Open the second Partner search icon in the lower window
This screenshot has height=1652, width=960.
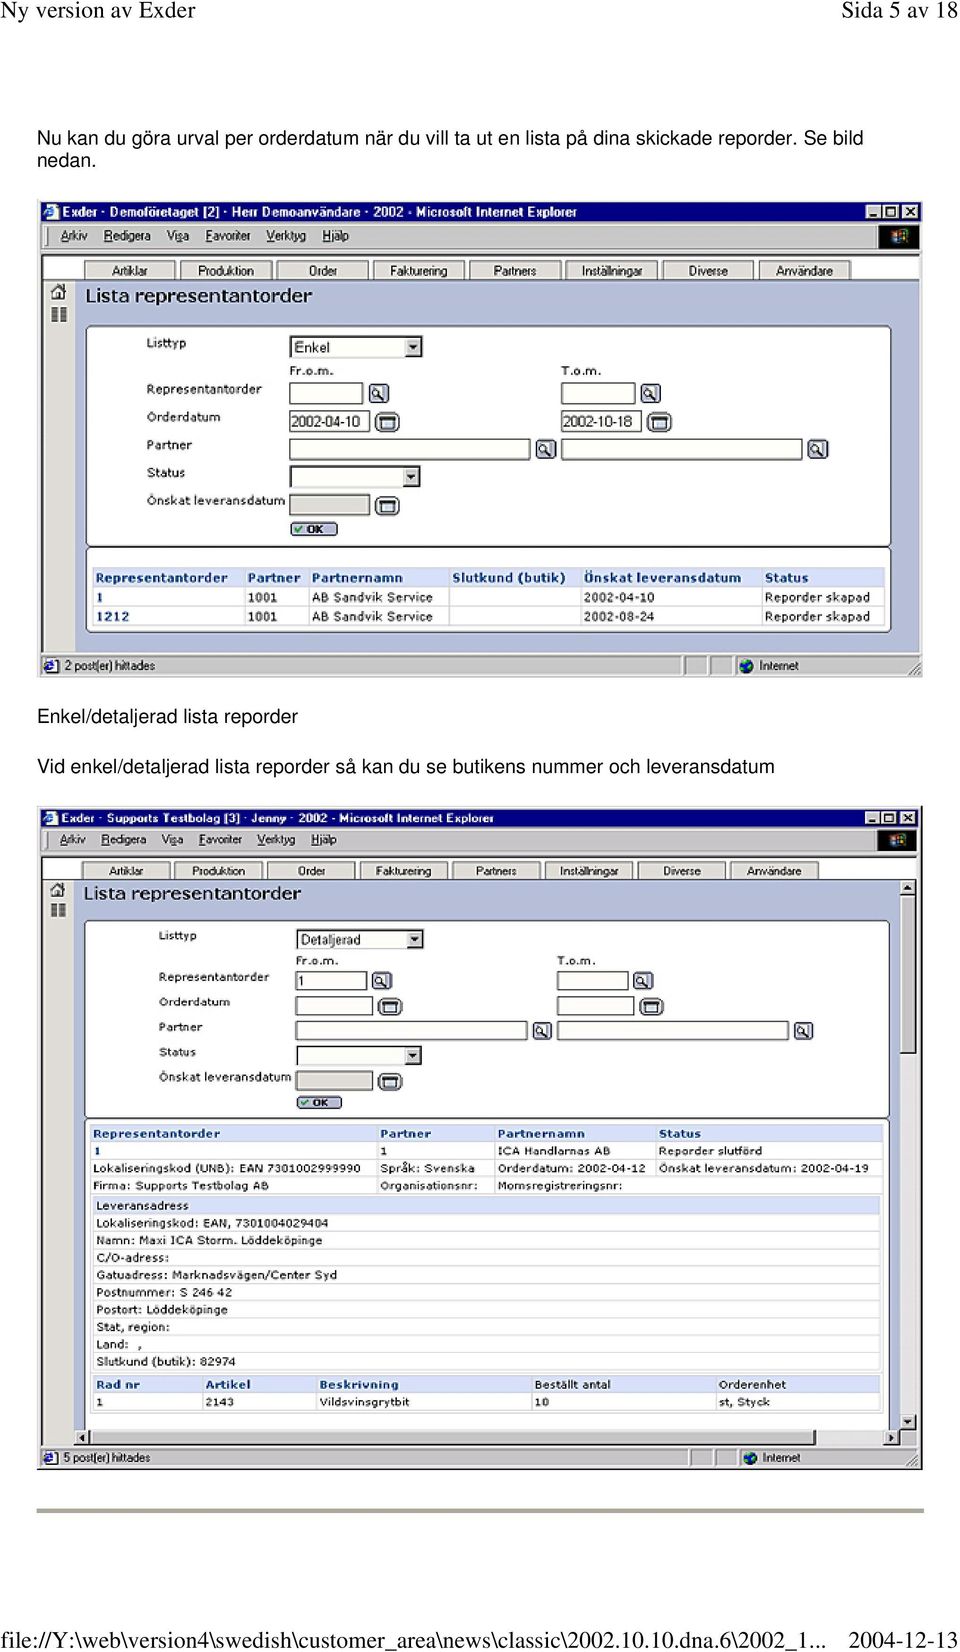[x=803, y=1031]
